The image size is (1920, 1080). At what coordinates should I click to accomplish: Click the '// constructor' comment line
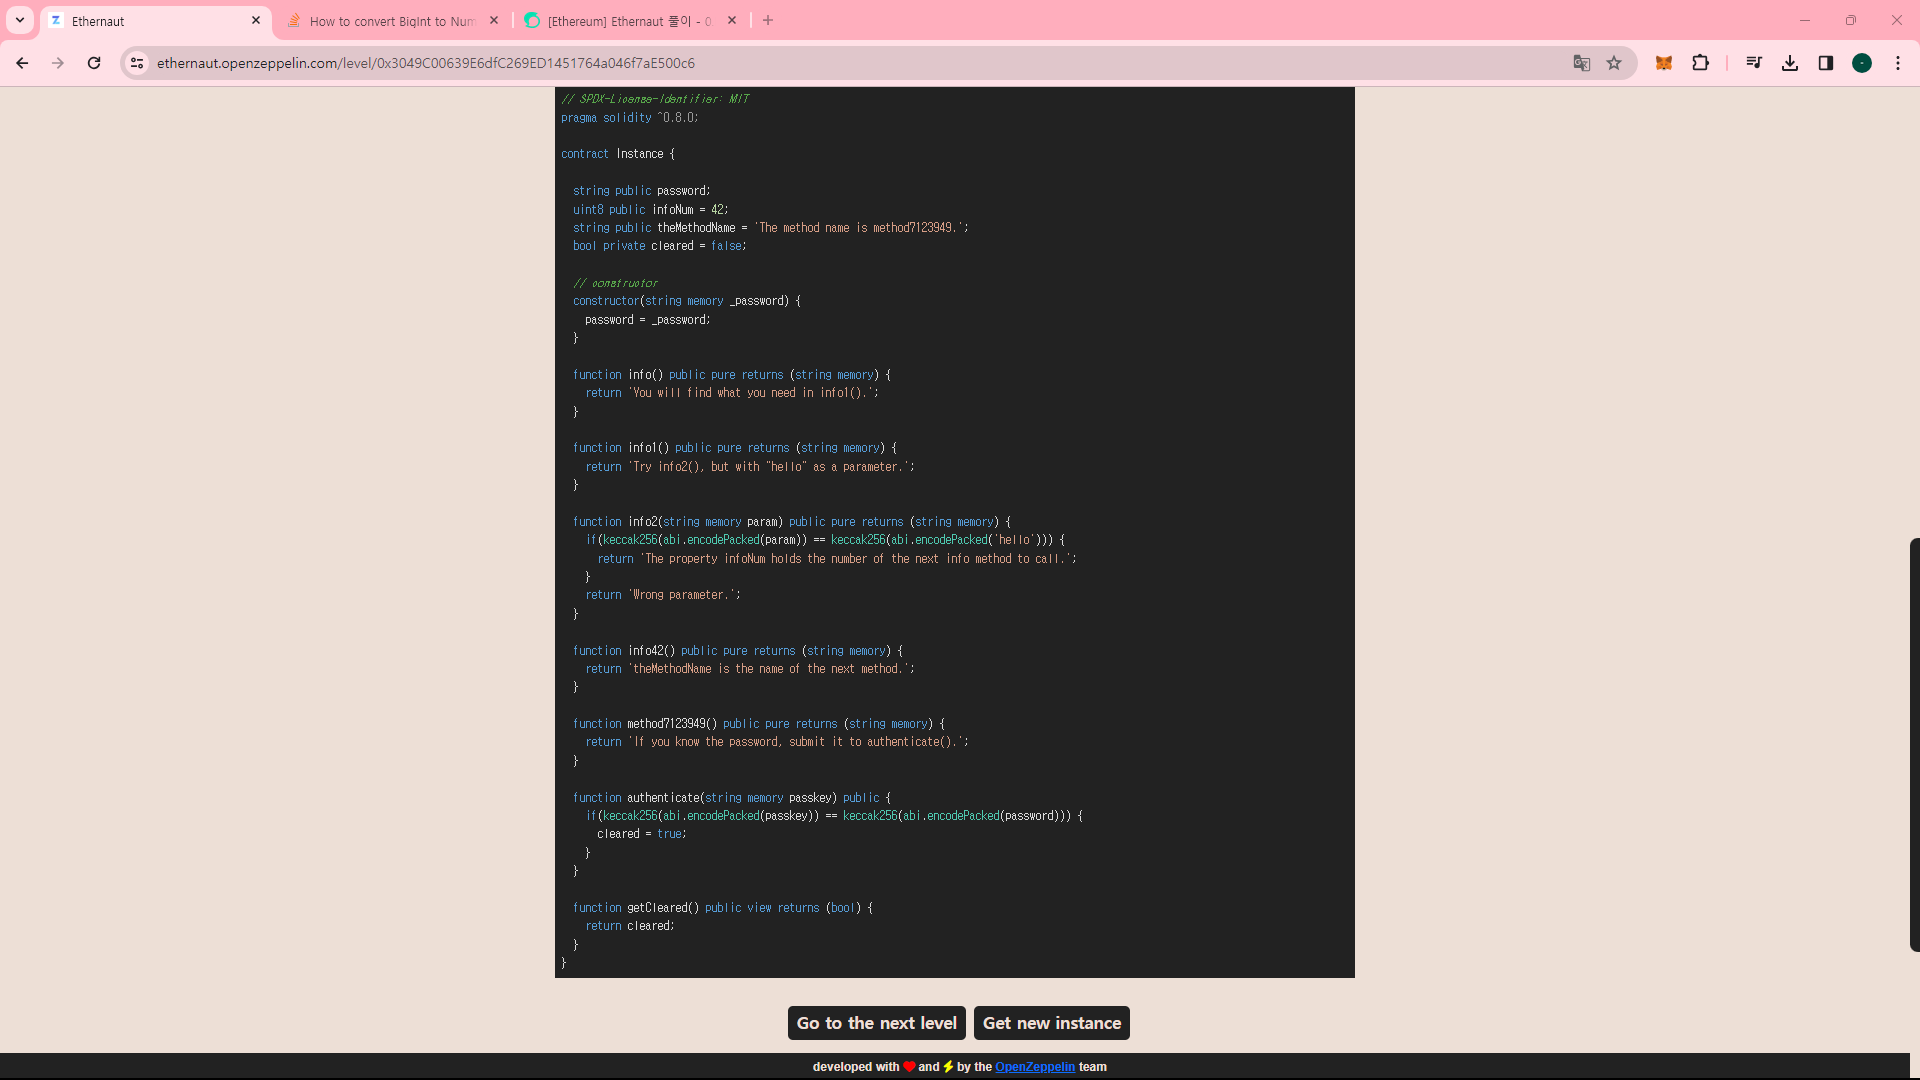[615, 283]
